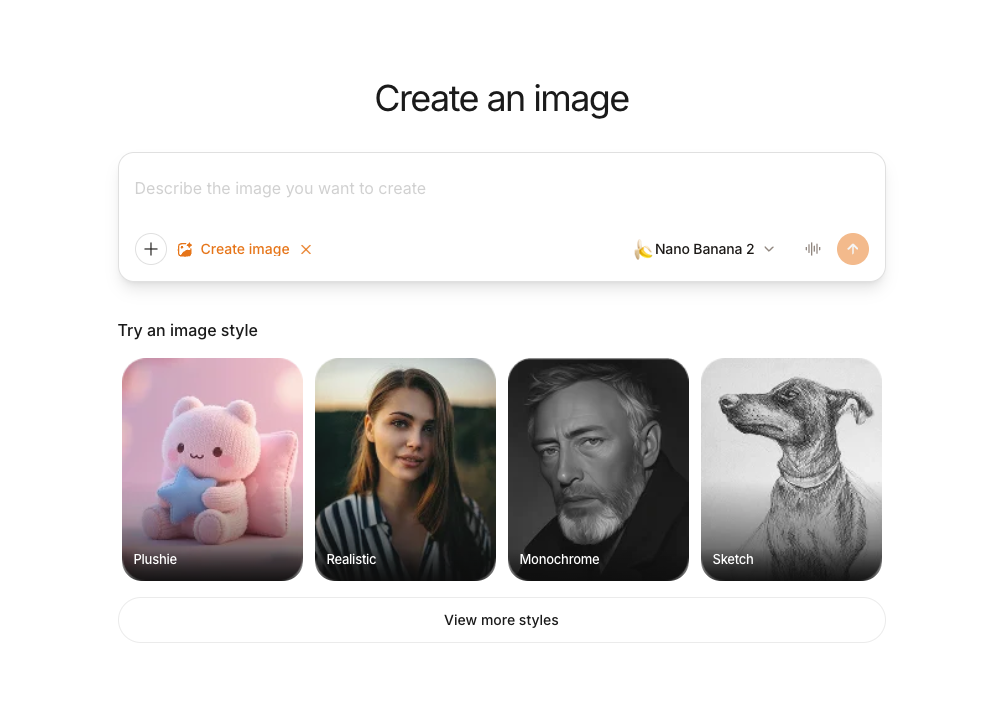
Task: Click the Create image text chip
Action: pos(245,249)
